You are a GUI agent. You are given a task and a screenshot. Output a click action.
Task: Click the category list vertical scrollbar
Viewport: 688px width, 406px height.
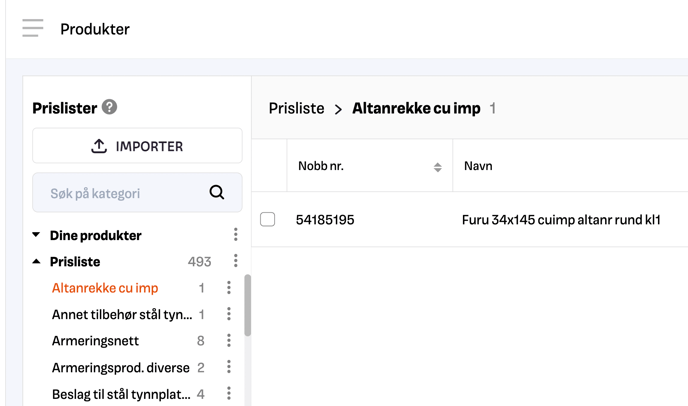pyautogui.click(x=247, y=305)
